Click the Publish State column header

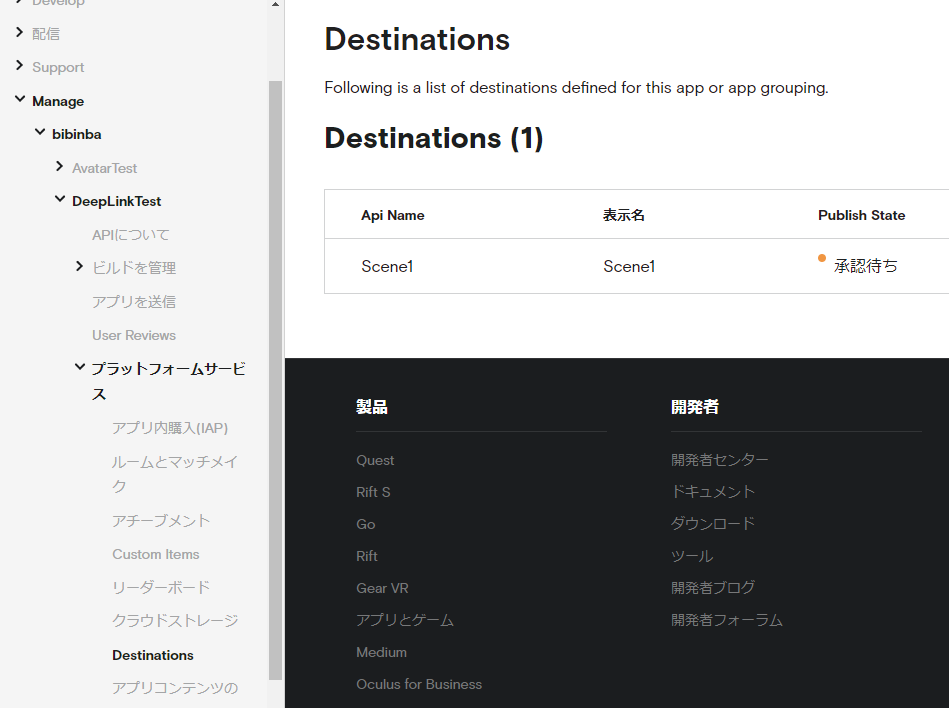[x=862, y=215]
